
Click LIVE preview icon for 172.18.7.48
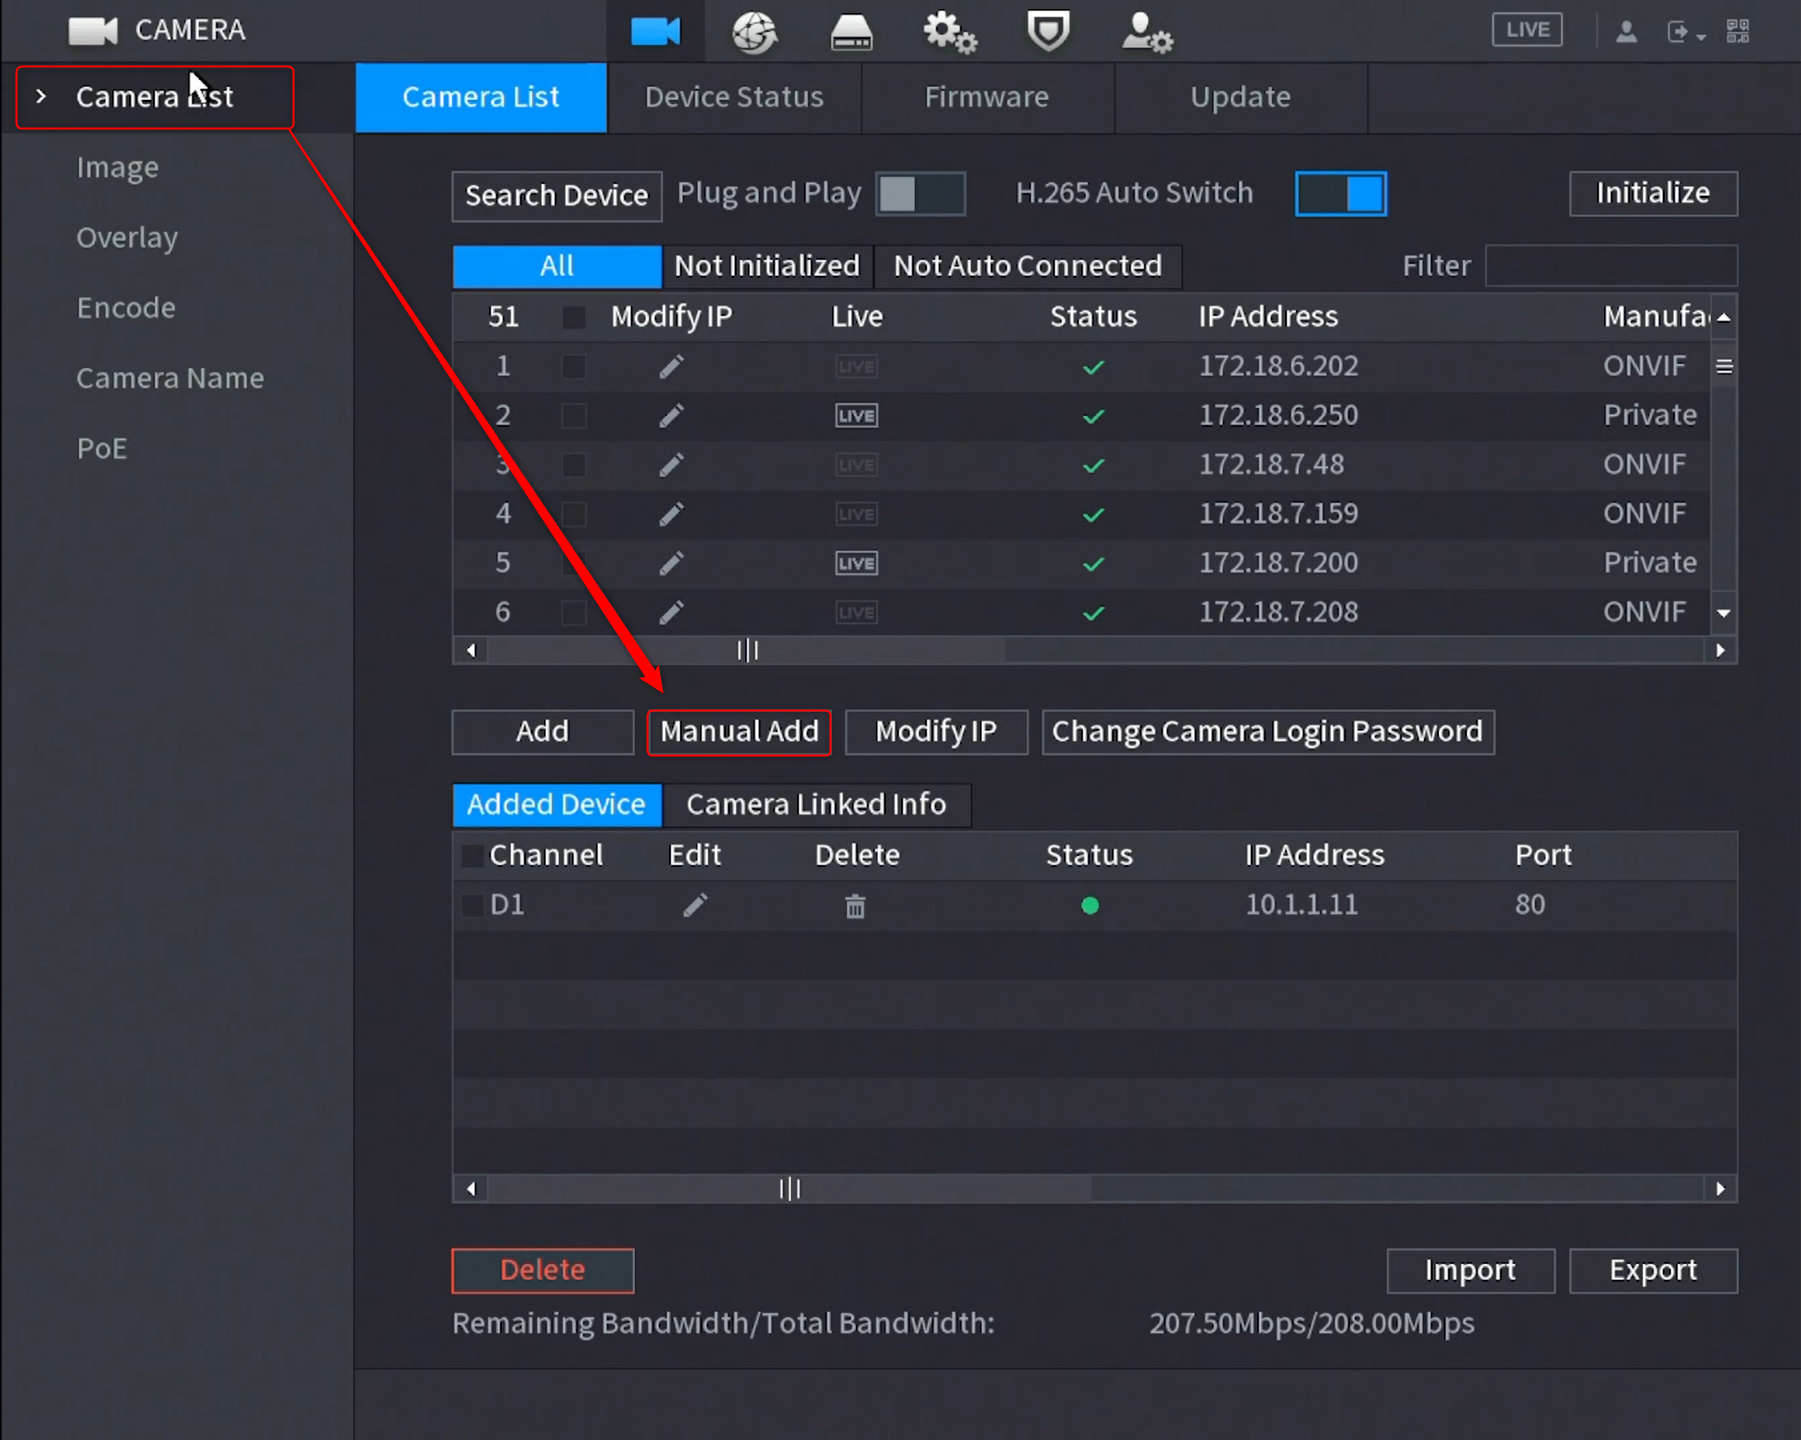(x=856, y=465)
